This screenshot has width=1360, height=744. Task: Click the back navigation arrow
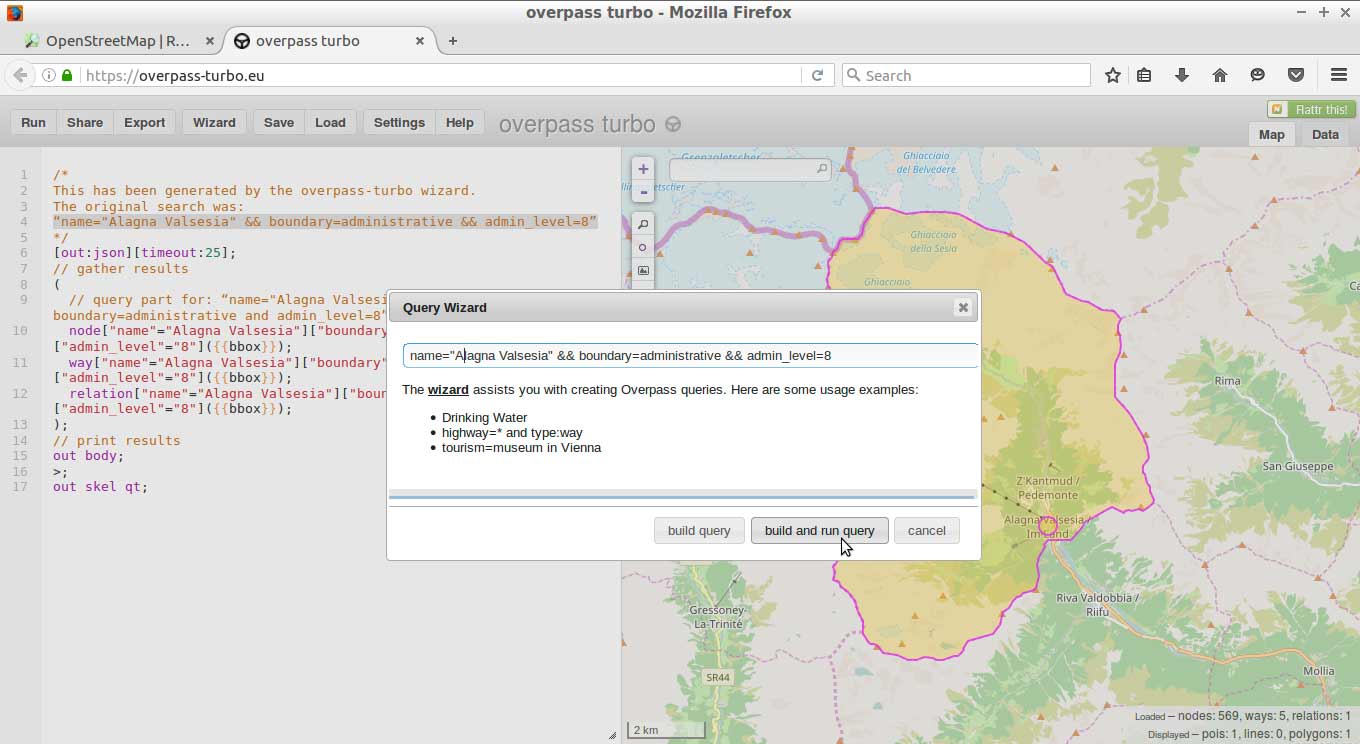(x=20, y=75)
